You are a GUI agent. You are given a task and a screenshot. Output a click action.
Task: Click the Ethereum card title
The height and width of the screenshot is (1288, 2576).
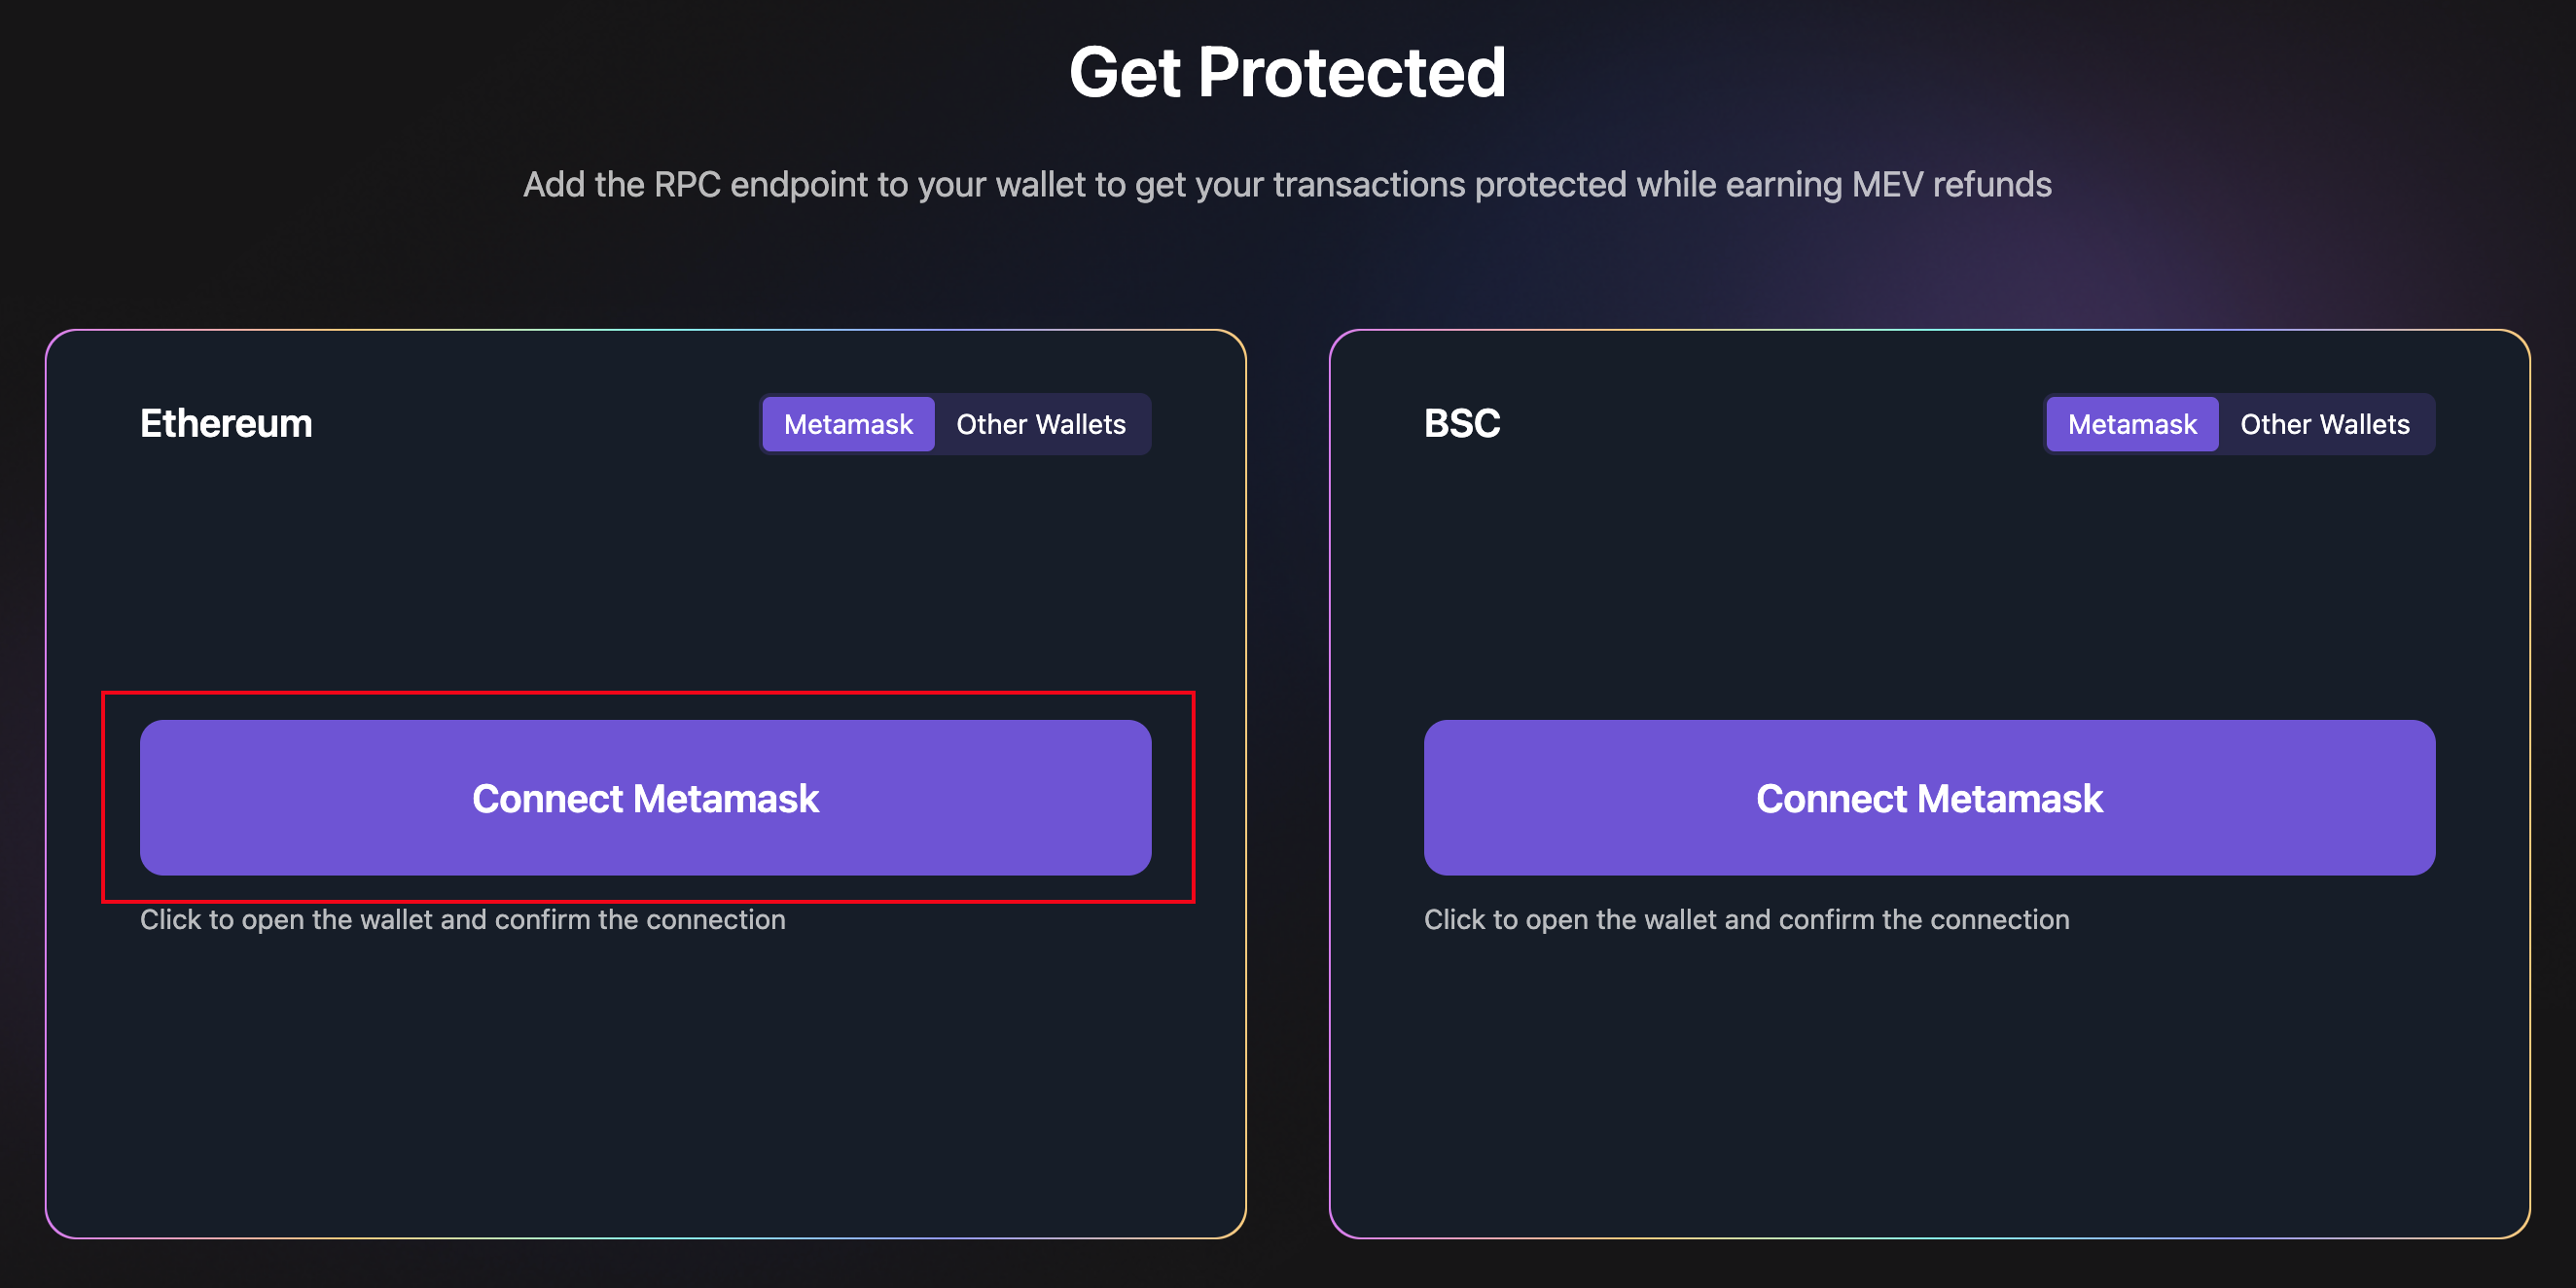pyautogui.click(x=226, y=424)
